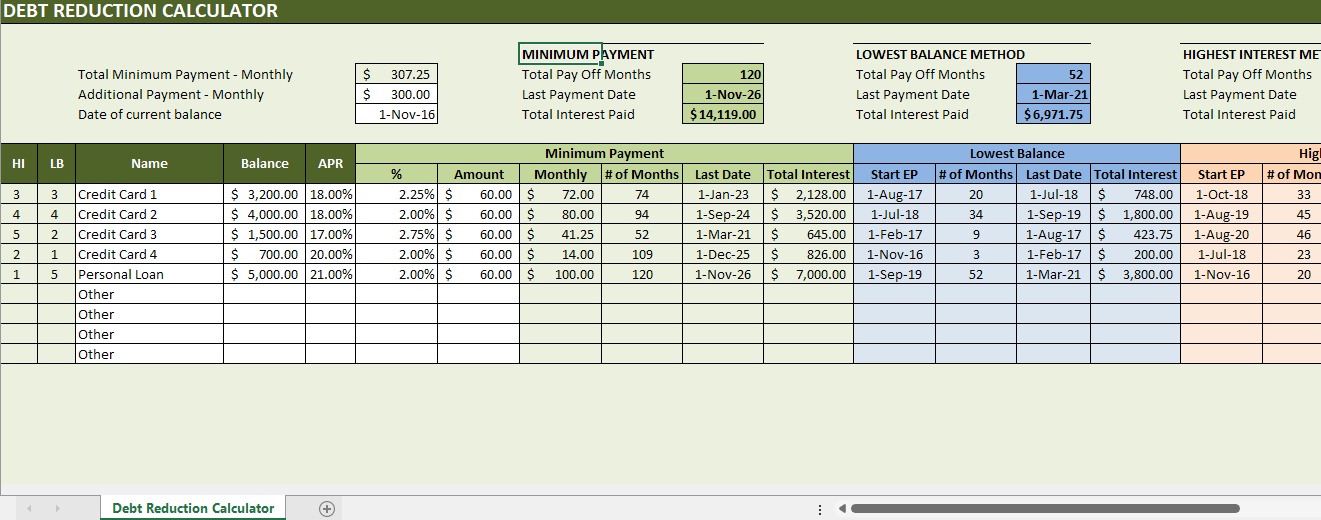The height and width of the screenshot is (520, 1321).
Task: Select the MINIMUM PAYMENT heading cell
Action: [x=560, y=54]
